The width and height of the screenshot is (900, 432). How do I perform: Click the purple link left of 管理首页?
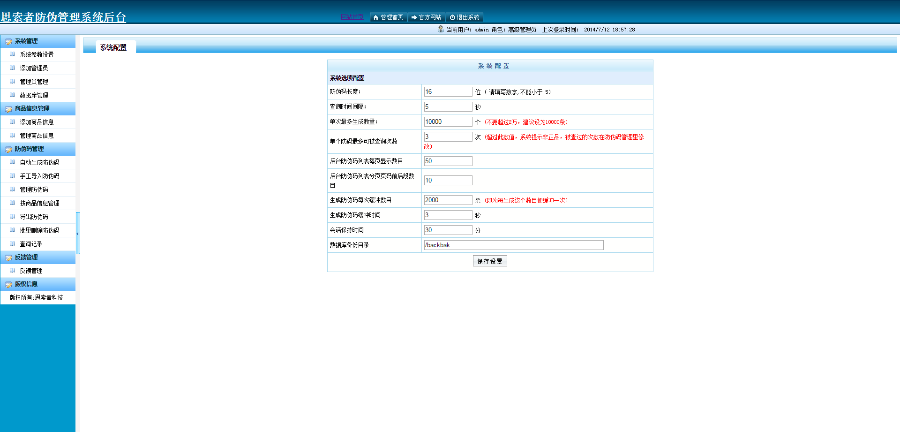(352, 17)
